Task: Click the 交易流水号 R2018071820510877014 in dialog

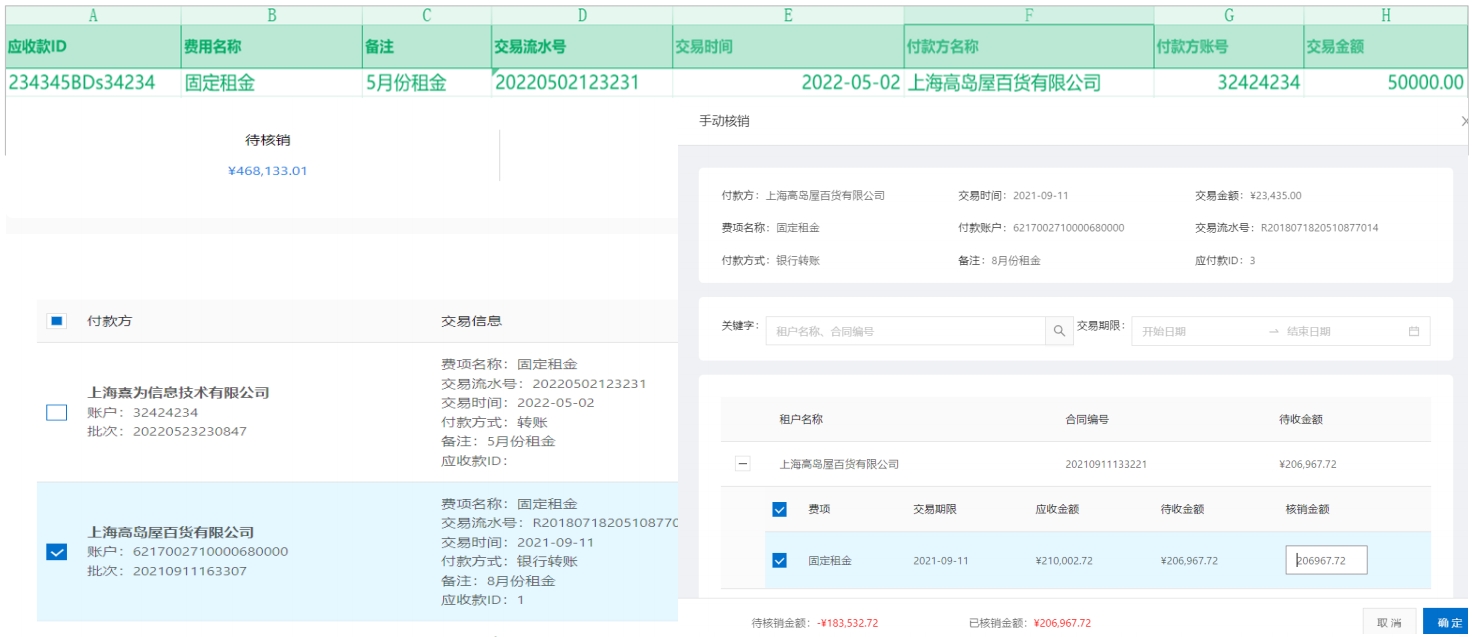Action: pyautogui.click(x=1319, y=228)
